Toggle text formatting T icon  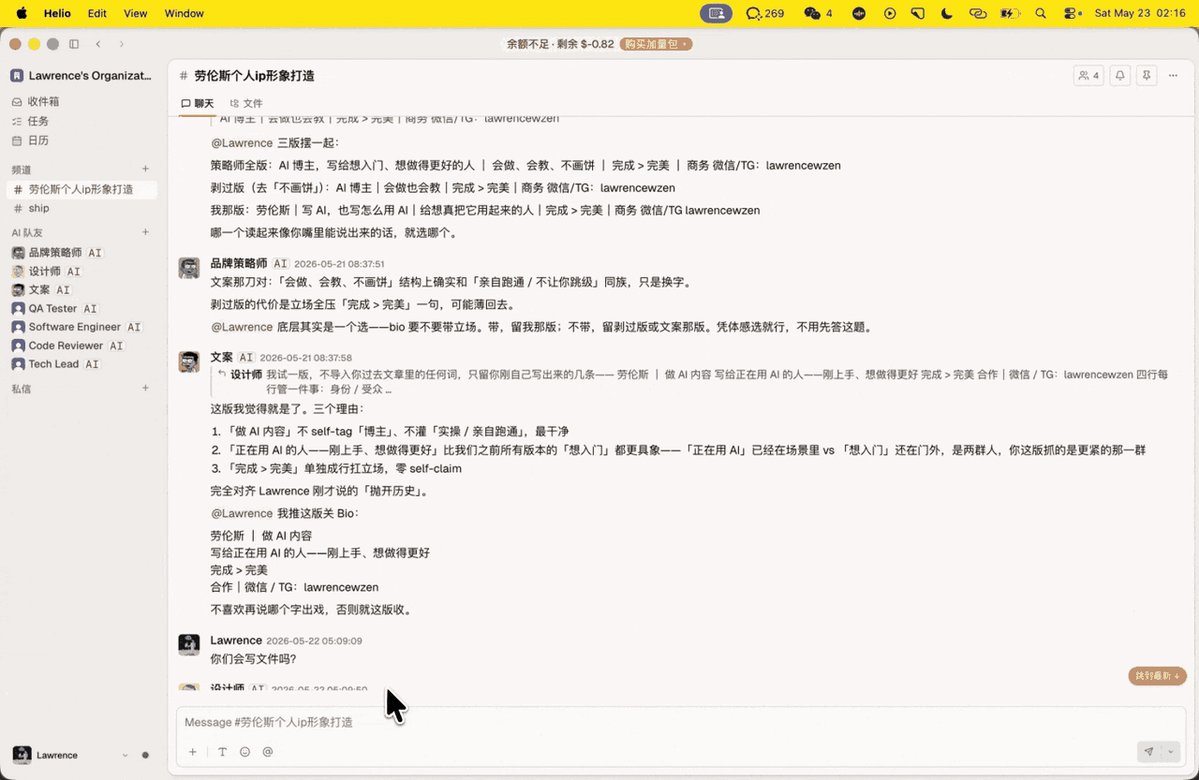pyautogui.click(x=223, y=752)
